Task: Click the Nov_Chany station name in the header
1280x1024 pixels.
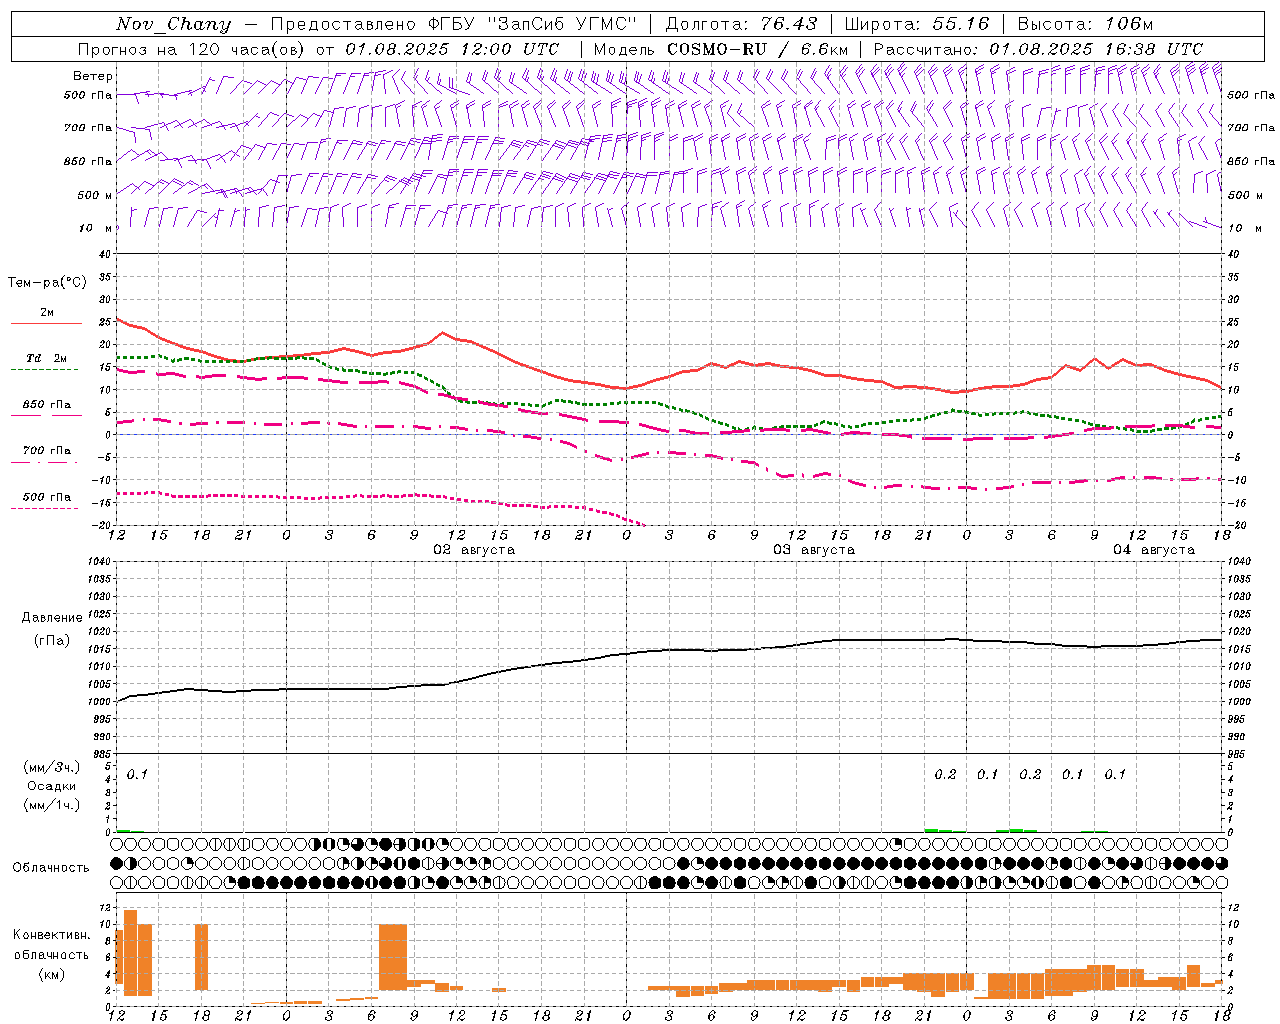Action: click(173, 24)
